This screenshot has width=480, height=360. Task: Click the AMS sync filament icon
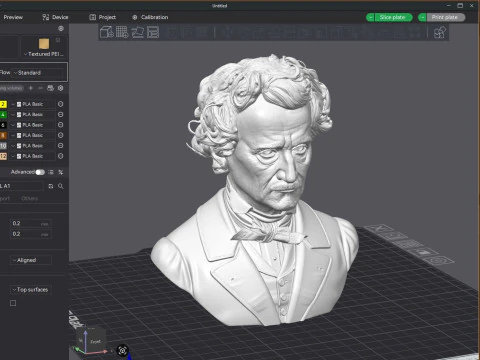click(x=50, y=88)
